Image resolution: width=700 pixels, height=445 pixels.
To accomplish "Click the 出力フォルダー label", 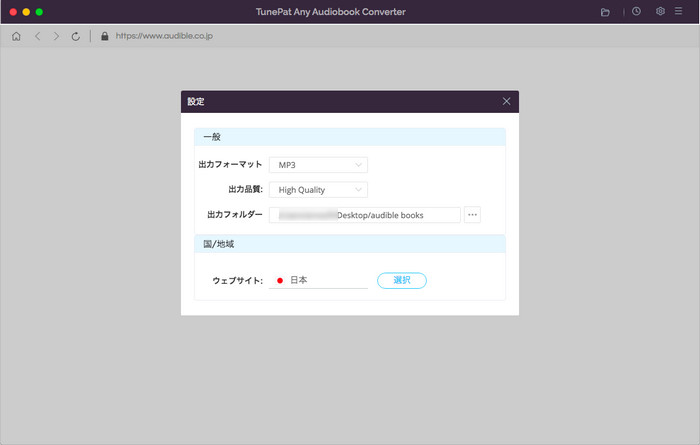I will pyautogui.click(x=235, y=215).
